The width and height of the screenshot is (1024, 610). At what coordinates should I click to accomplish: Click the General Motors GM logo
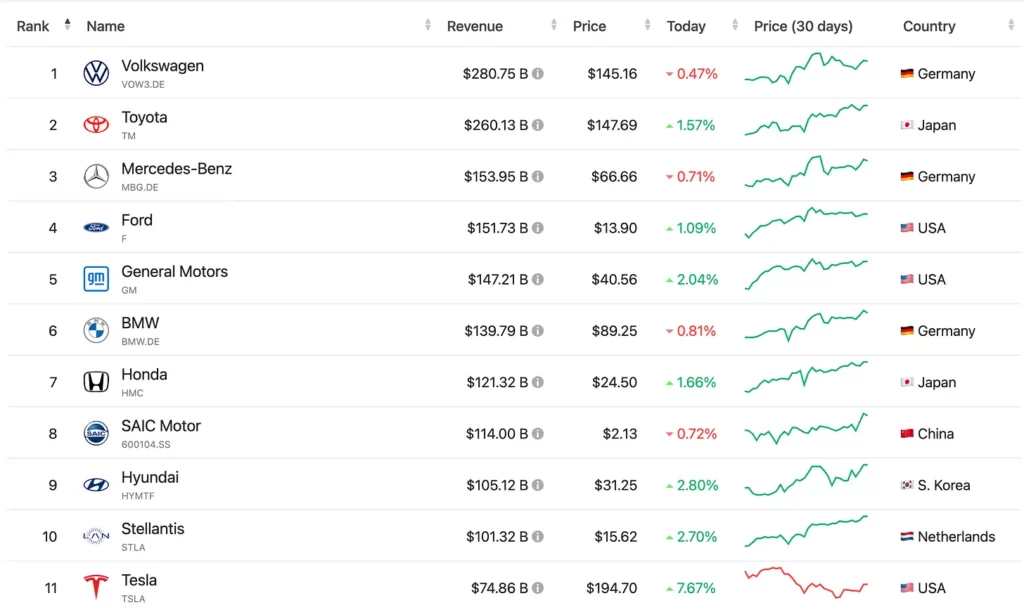[x=96, y=279]
